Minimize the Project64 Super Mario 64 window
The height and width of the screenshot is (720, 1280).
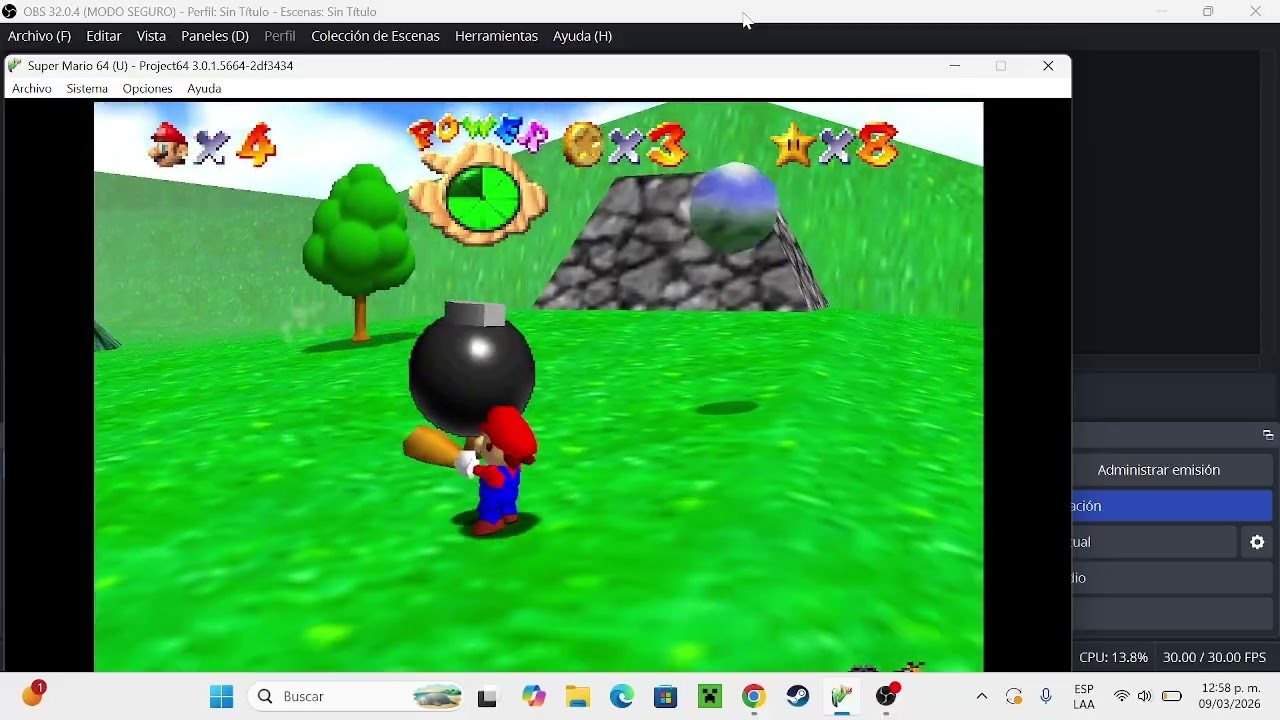[x=955, y=66]
